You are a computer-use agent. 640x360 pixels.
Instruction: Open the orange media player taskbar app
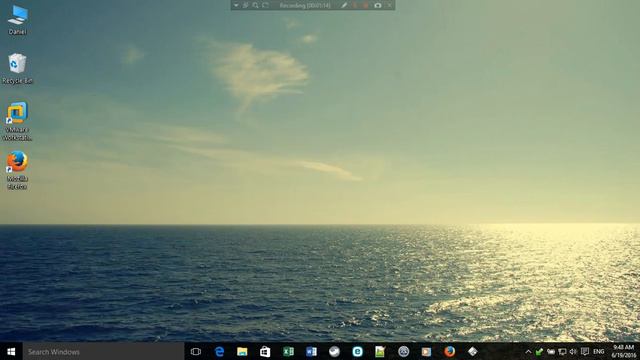tap(426, 351)
